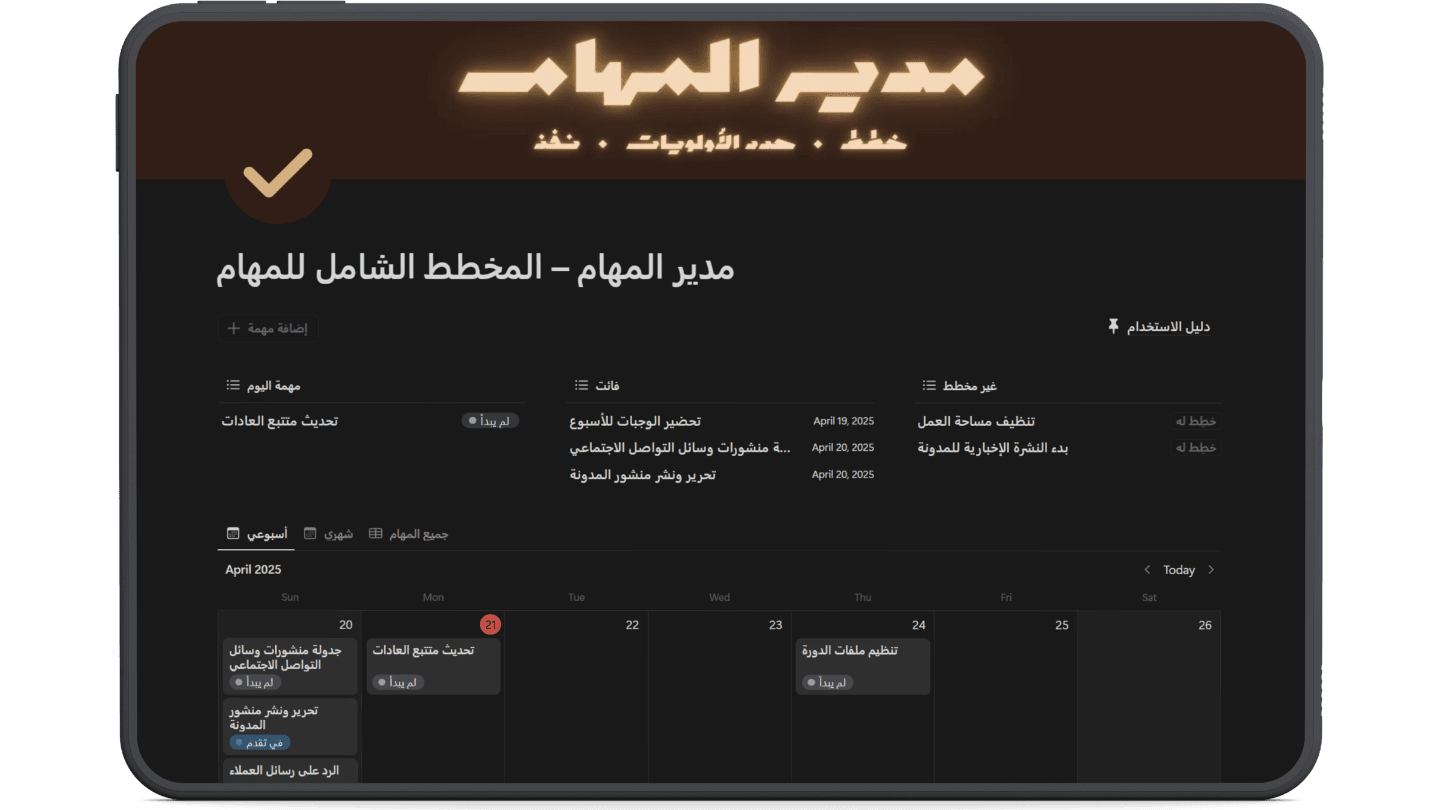
Task: Click the Today button
Action: 1178,569
